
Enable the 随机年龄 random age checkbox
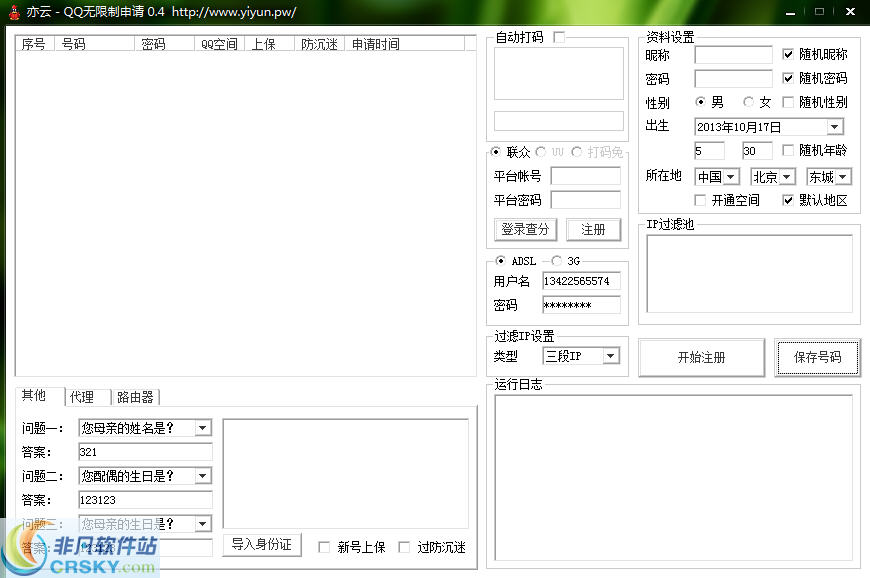coord(790,149)
